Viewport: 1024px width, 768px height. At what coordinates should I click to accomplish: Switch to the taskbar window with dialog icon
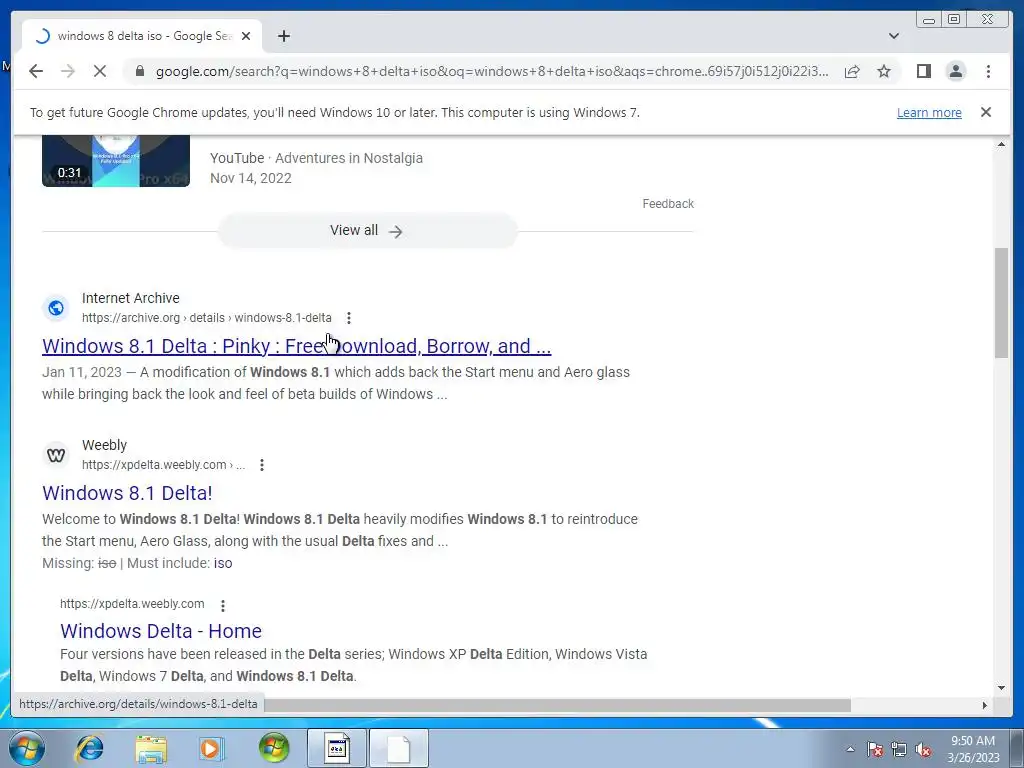pos(337,748)
